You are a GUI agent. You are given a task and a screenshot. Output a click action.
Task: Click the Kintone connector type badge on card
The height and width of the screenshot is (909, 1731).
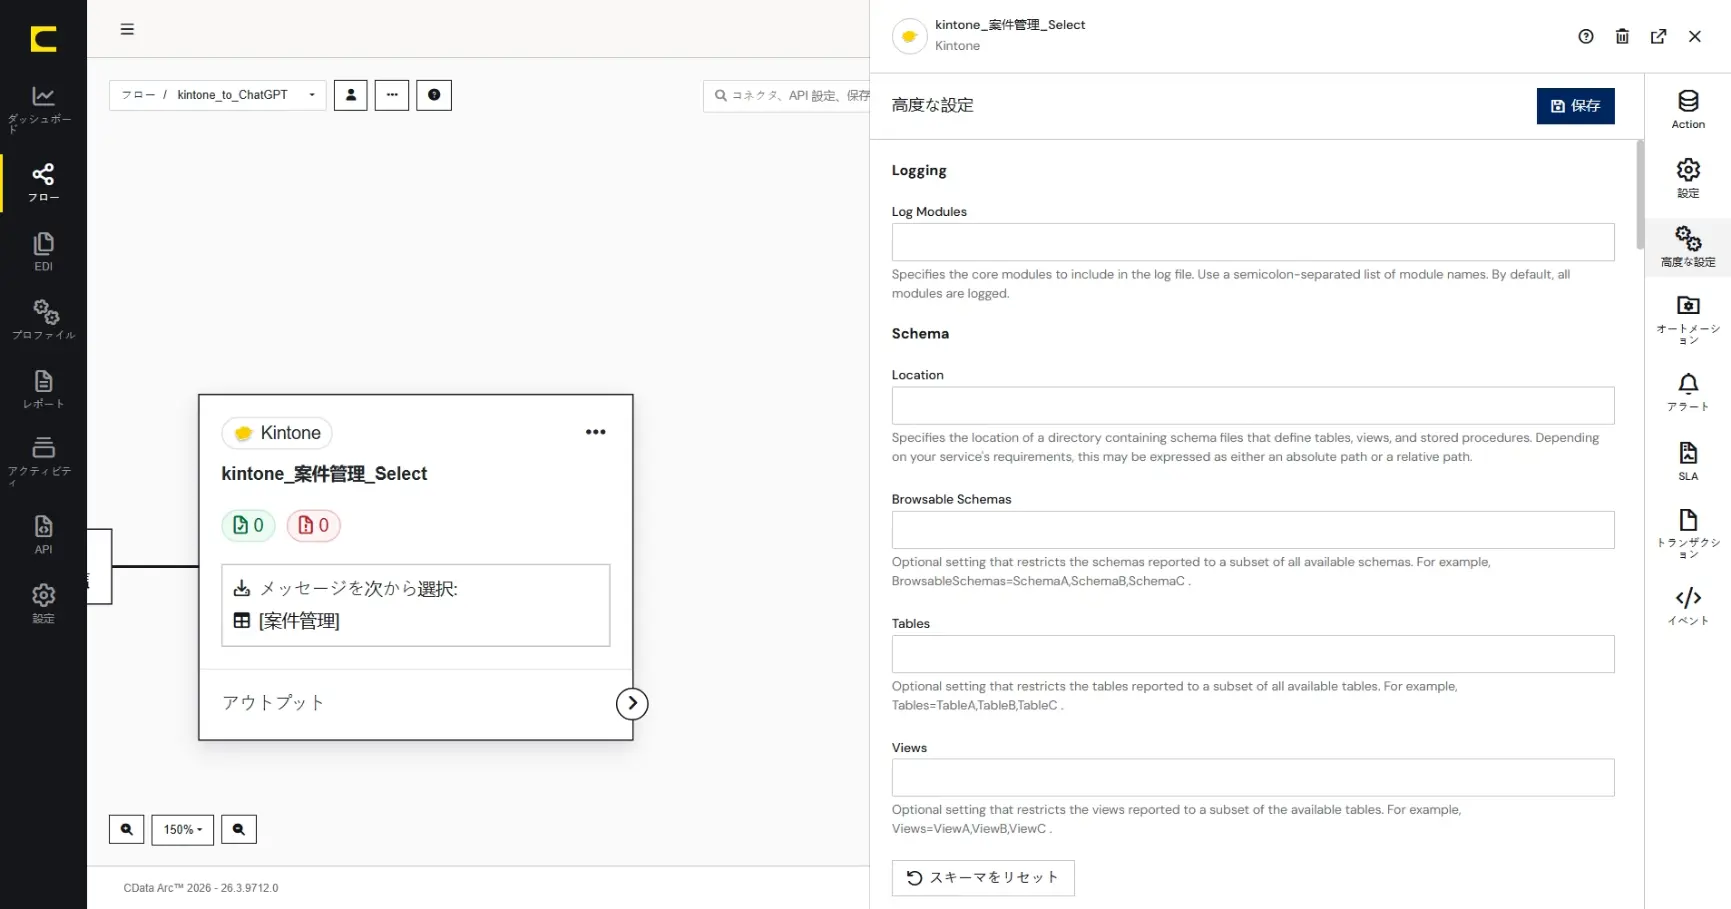click(x=277, y=433)
